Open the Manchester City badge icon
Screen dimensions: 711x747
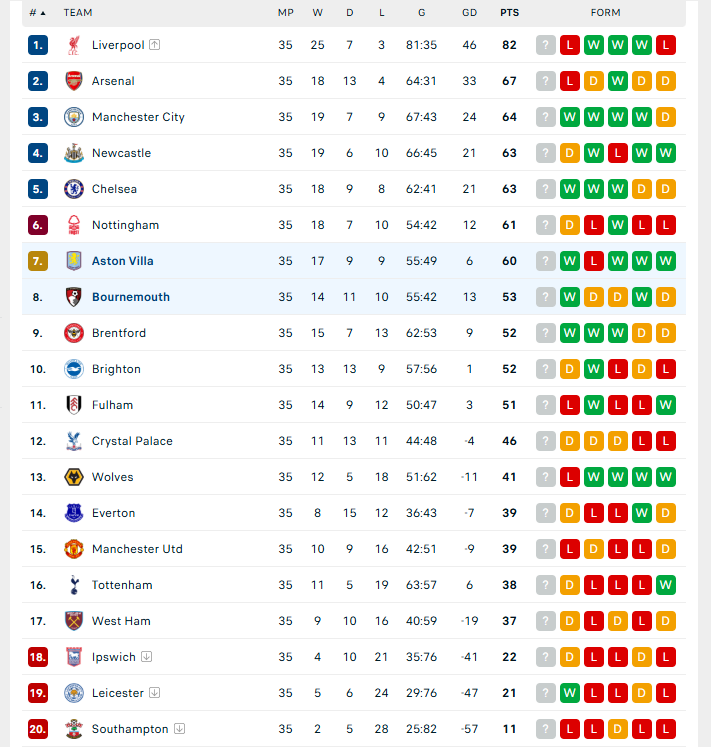[74, 117]
